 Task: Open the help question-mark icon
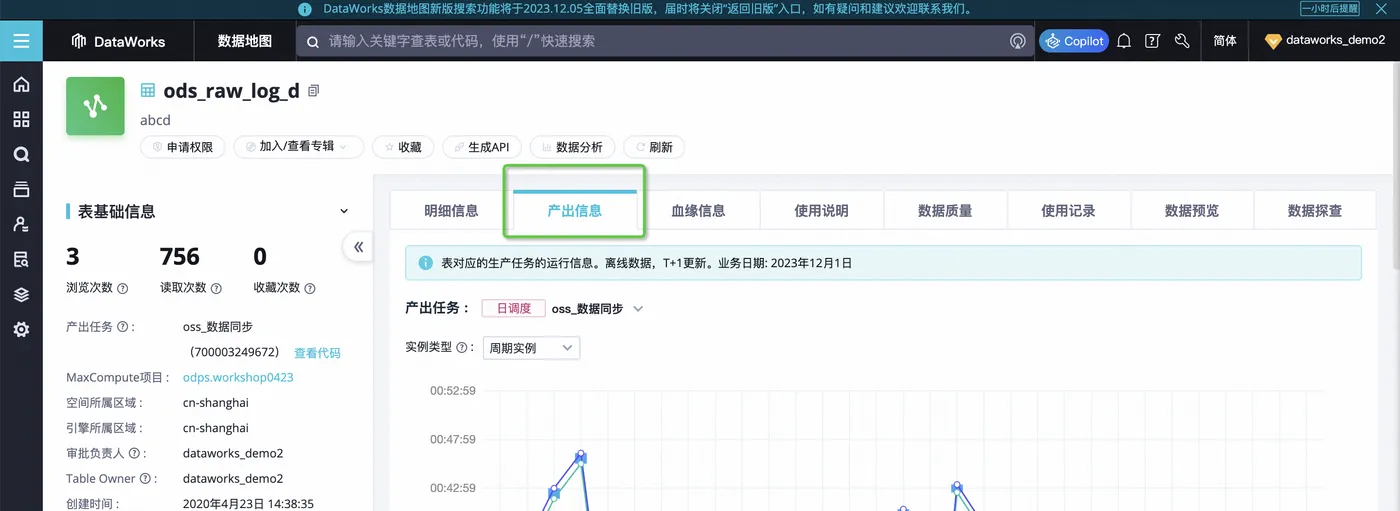tap(1152, 41)
